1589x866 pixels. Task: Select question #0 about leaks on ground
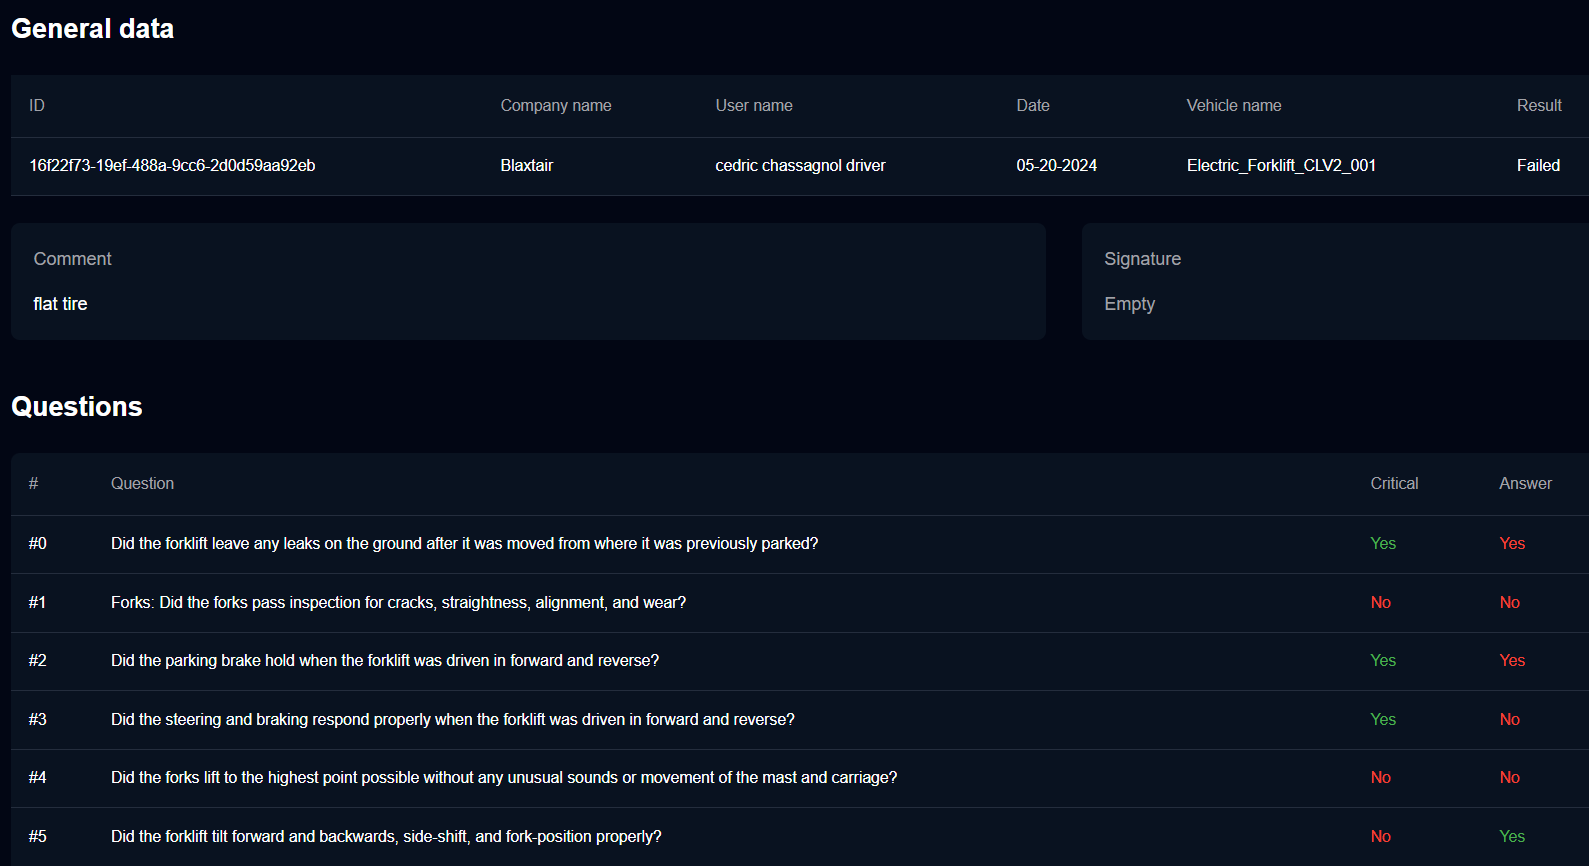464,544
